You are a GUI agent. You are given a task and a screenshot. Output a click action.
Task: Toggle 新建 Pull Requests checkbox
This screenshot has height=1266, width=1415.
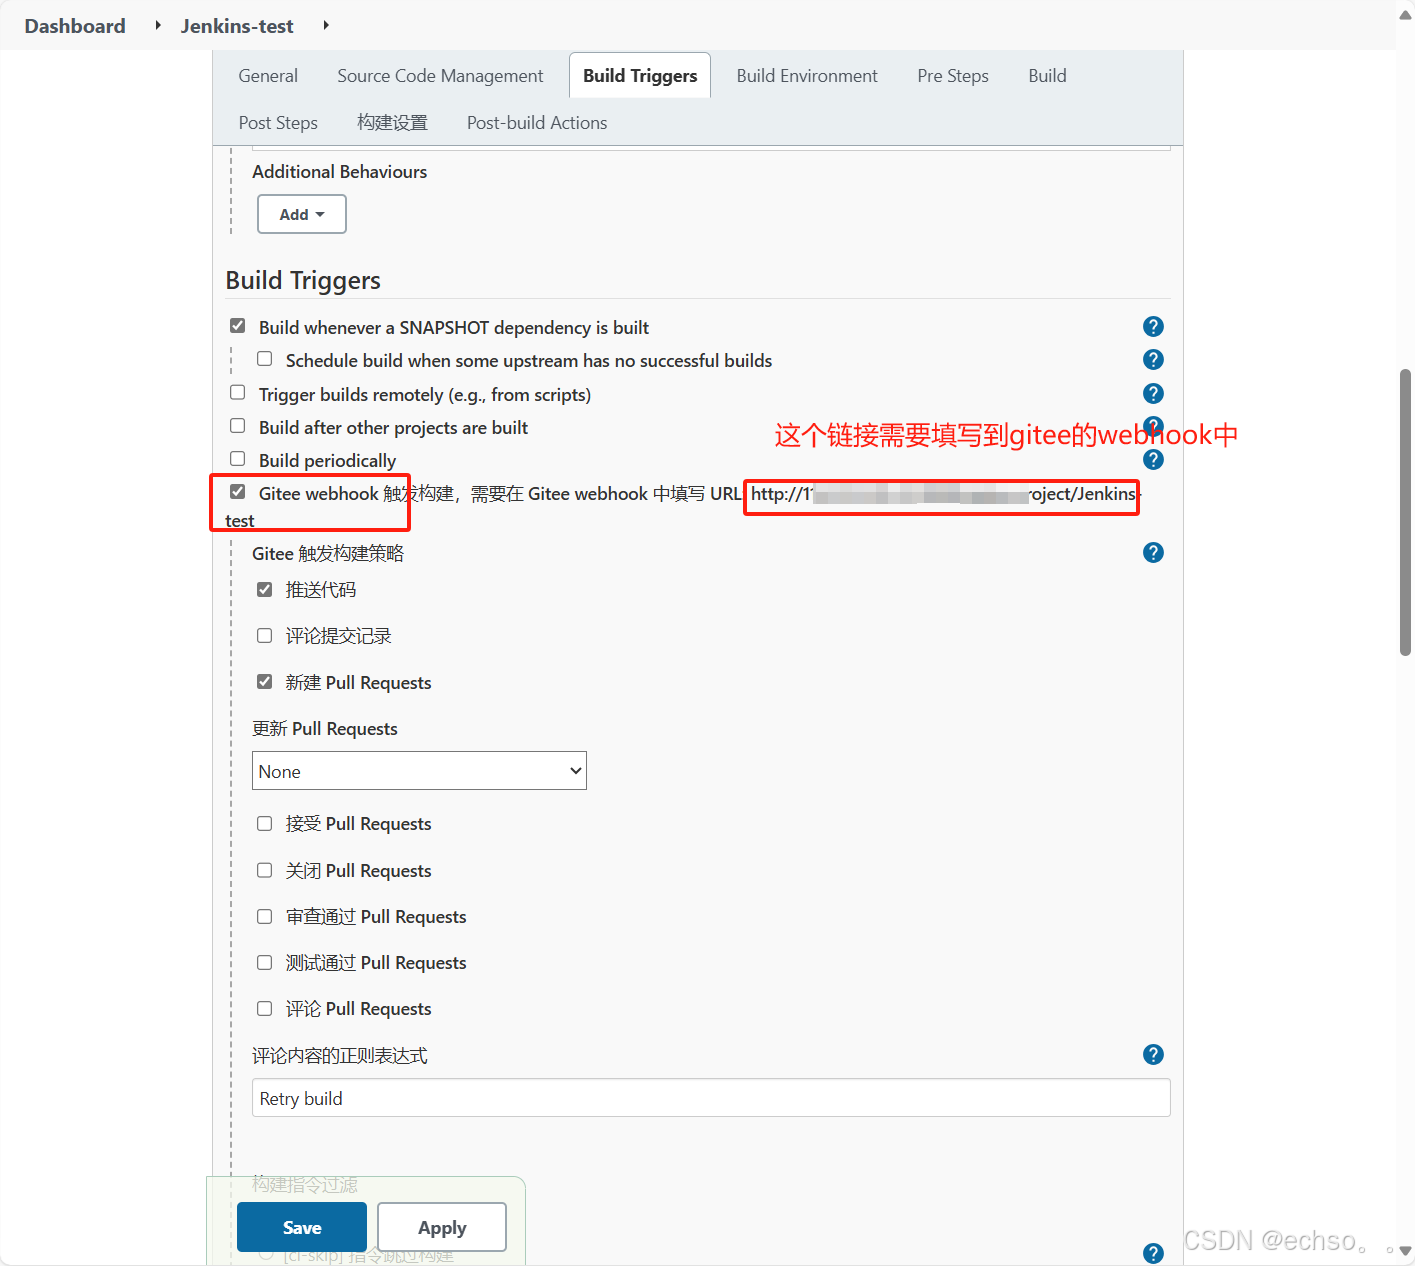[x=265, y=682]
